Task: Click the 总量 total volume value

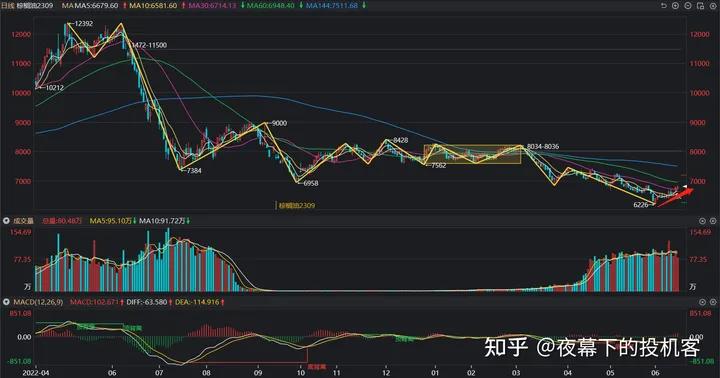Action: pos(62,221)
